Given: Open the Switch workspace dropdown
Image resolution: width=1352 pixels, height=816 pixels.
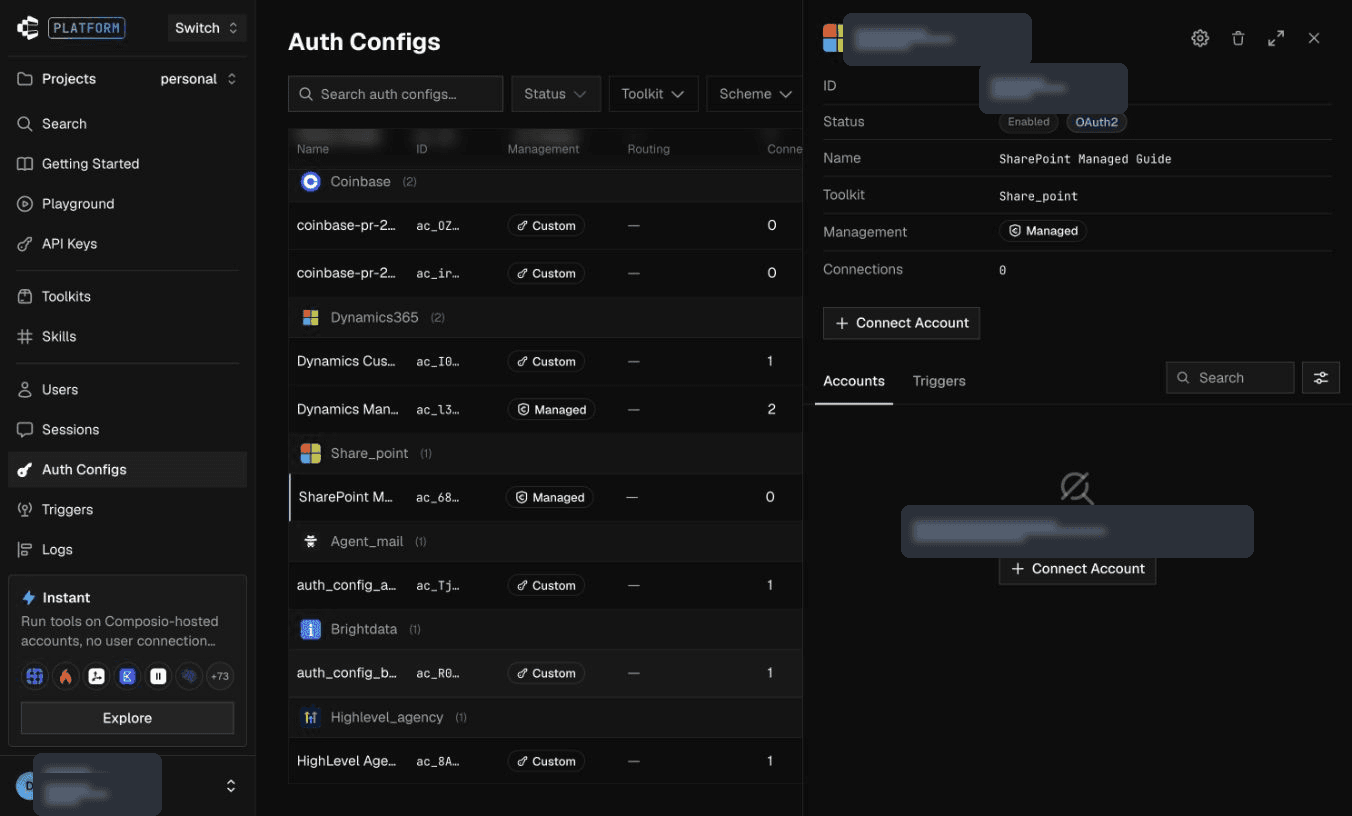Looking at the screenshot, I should [206, 28].
